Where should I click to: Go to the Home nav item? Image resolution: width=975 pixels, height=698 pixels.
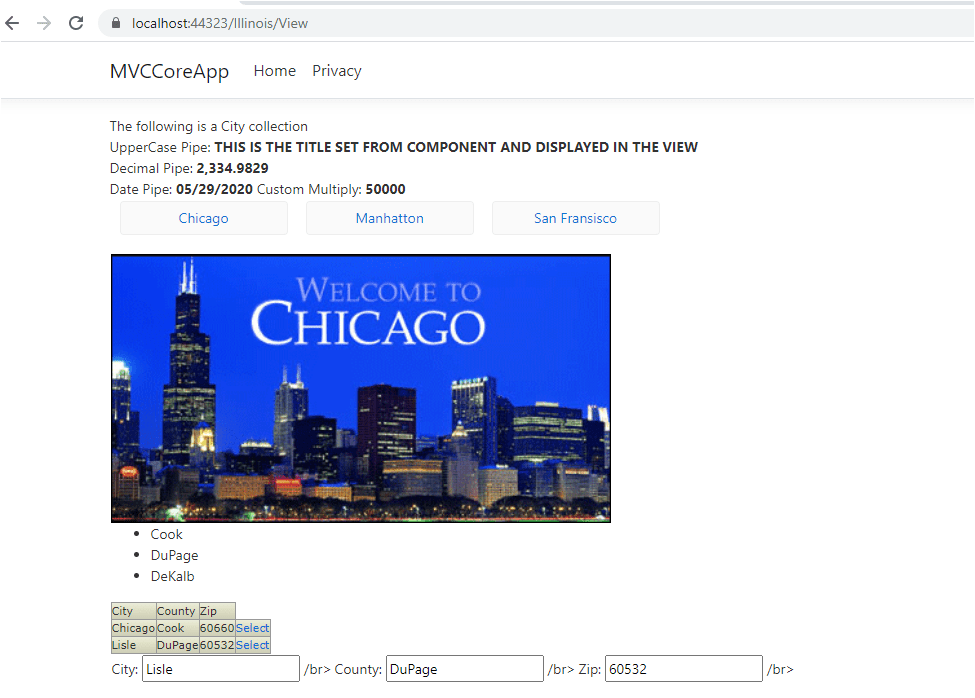tap(274, 71)
